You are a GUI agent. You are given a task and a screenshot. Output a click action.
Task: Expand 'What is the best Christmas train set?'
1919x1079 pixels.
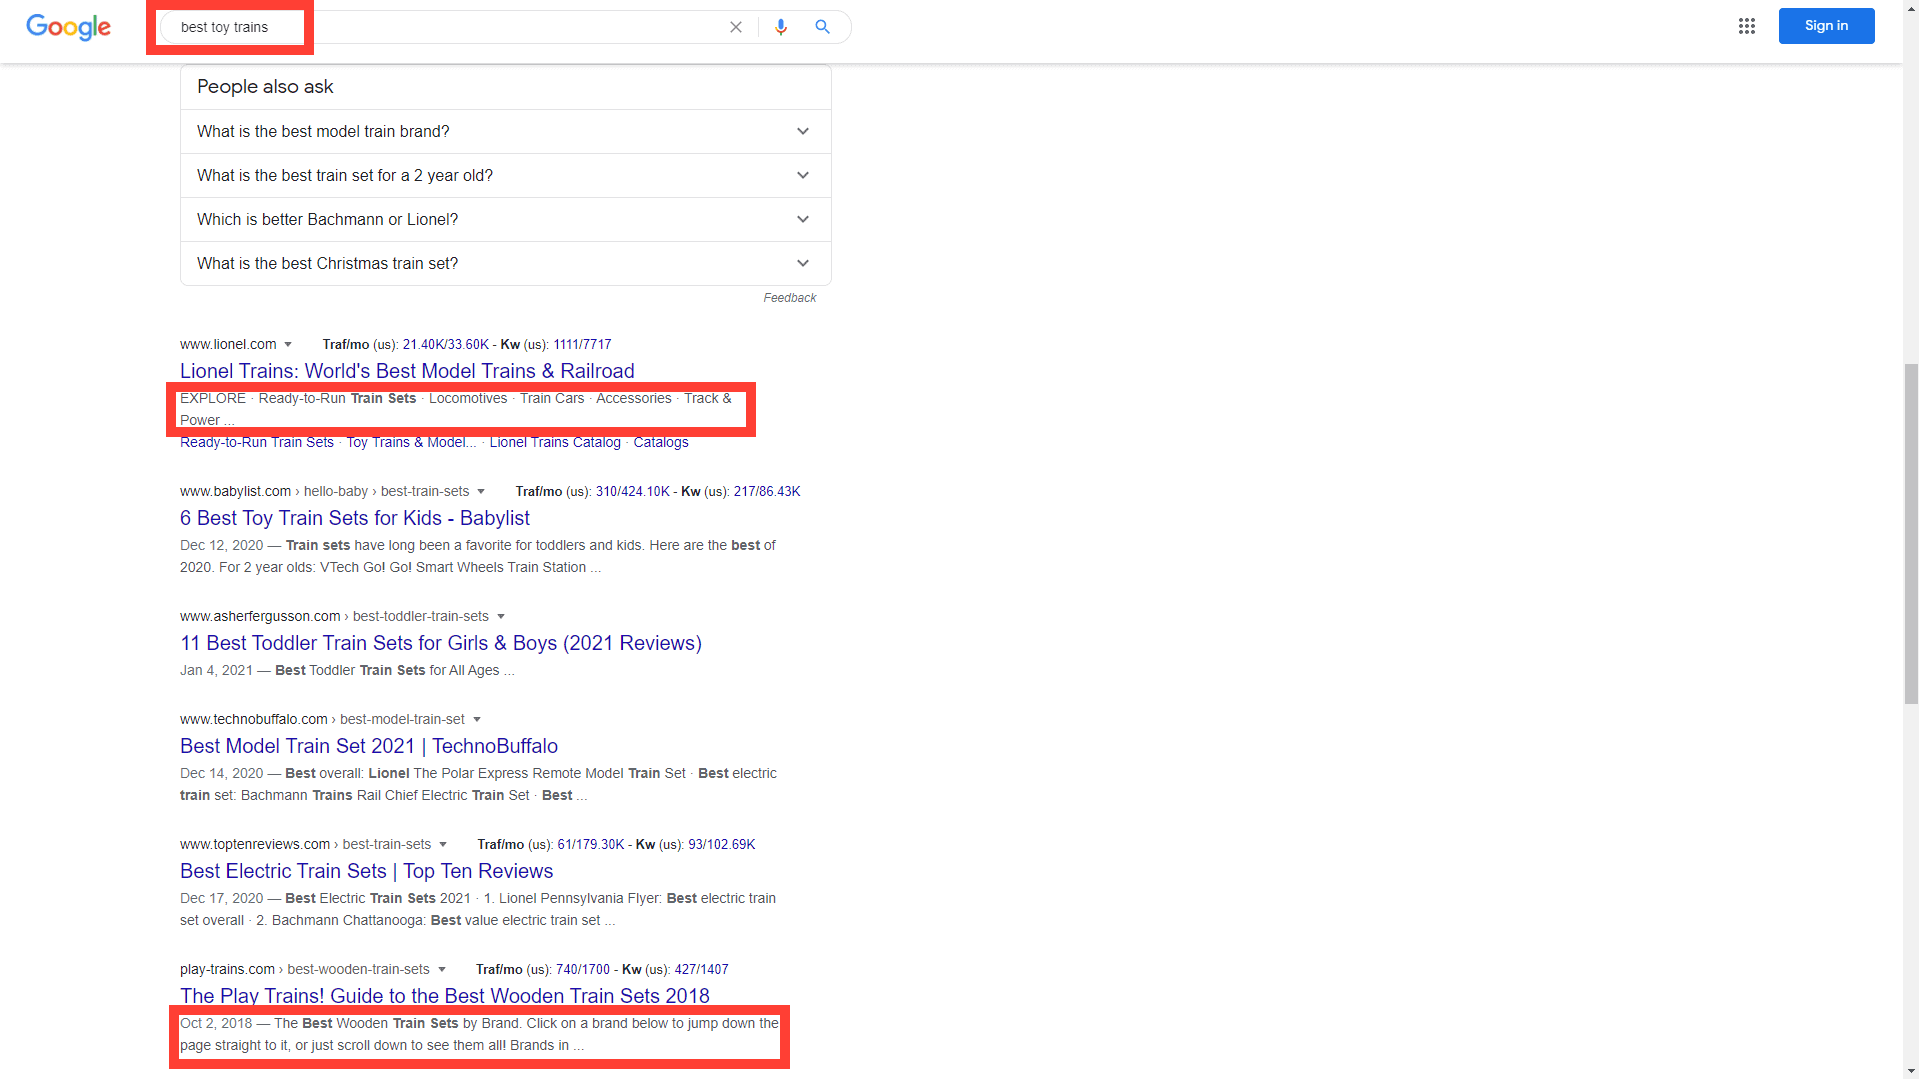[505, 263]
